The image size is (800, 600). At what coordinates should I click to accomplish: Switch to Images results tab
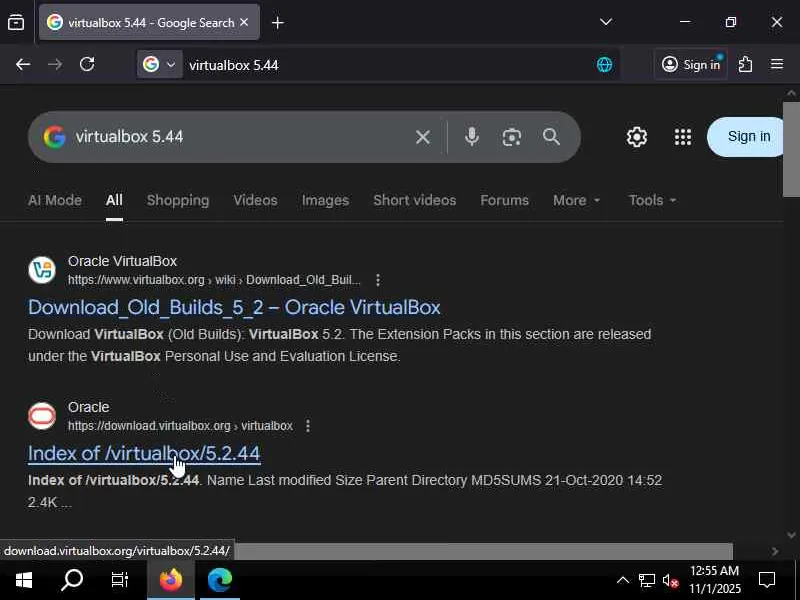pos(326,200)
